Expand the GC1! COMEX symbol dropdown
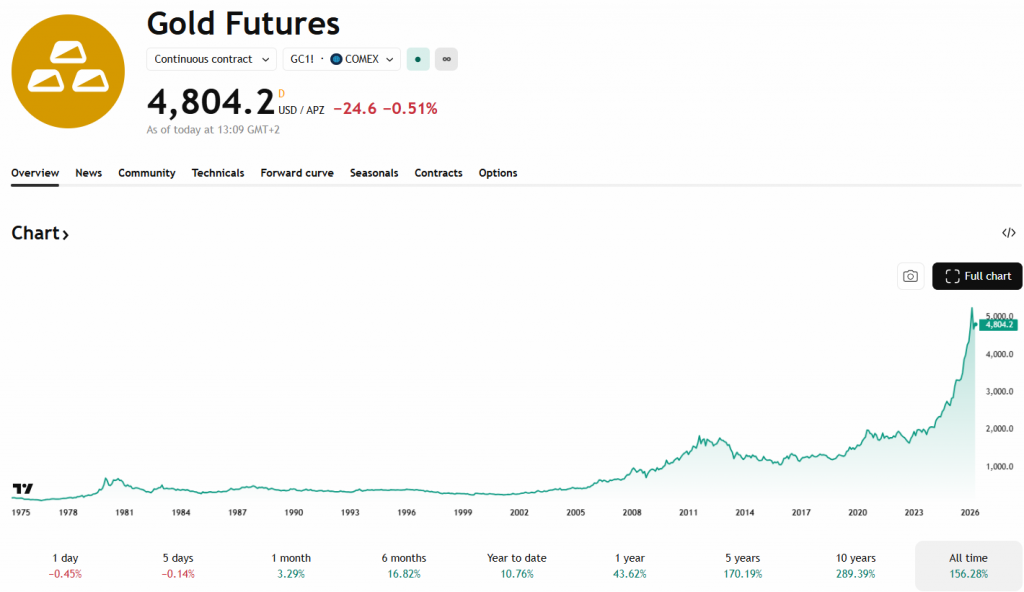Image resolution: width=1024 pixels, height=592 pixels. 341,59
